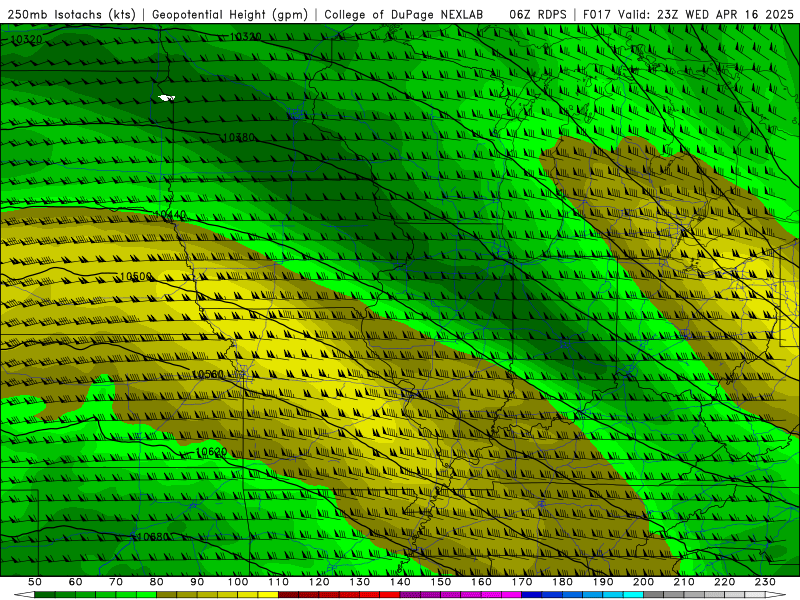Click the '06Z RDPS' model run label
This screenshot has width=800, height=600.
[538, 15]
